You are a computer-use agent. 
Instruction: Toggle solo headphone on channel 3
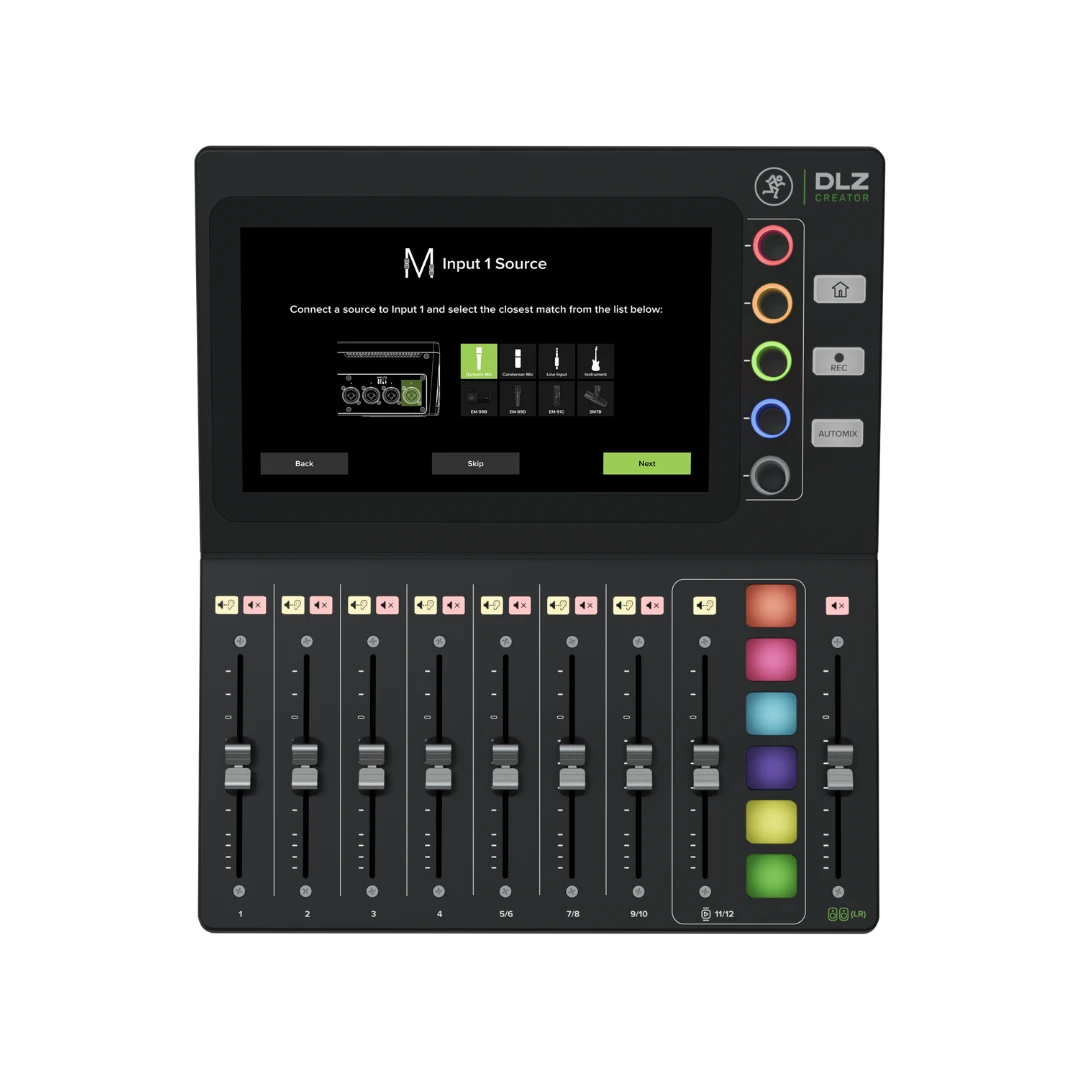tap(359, 605)
